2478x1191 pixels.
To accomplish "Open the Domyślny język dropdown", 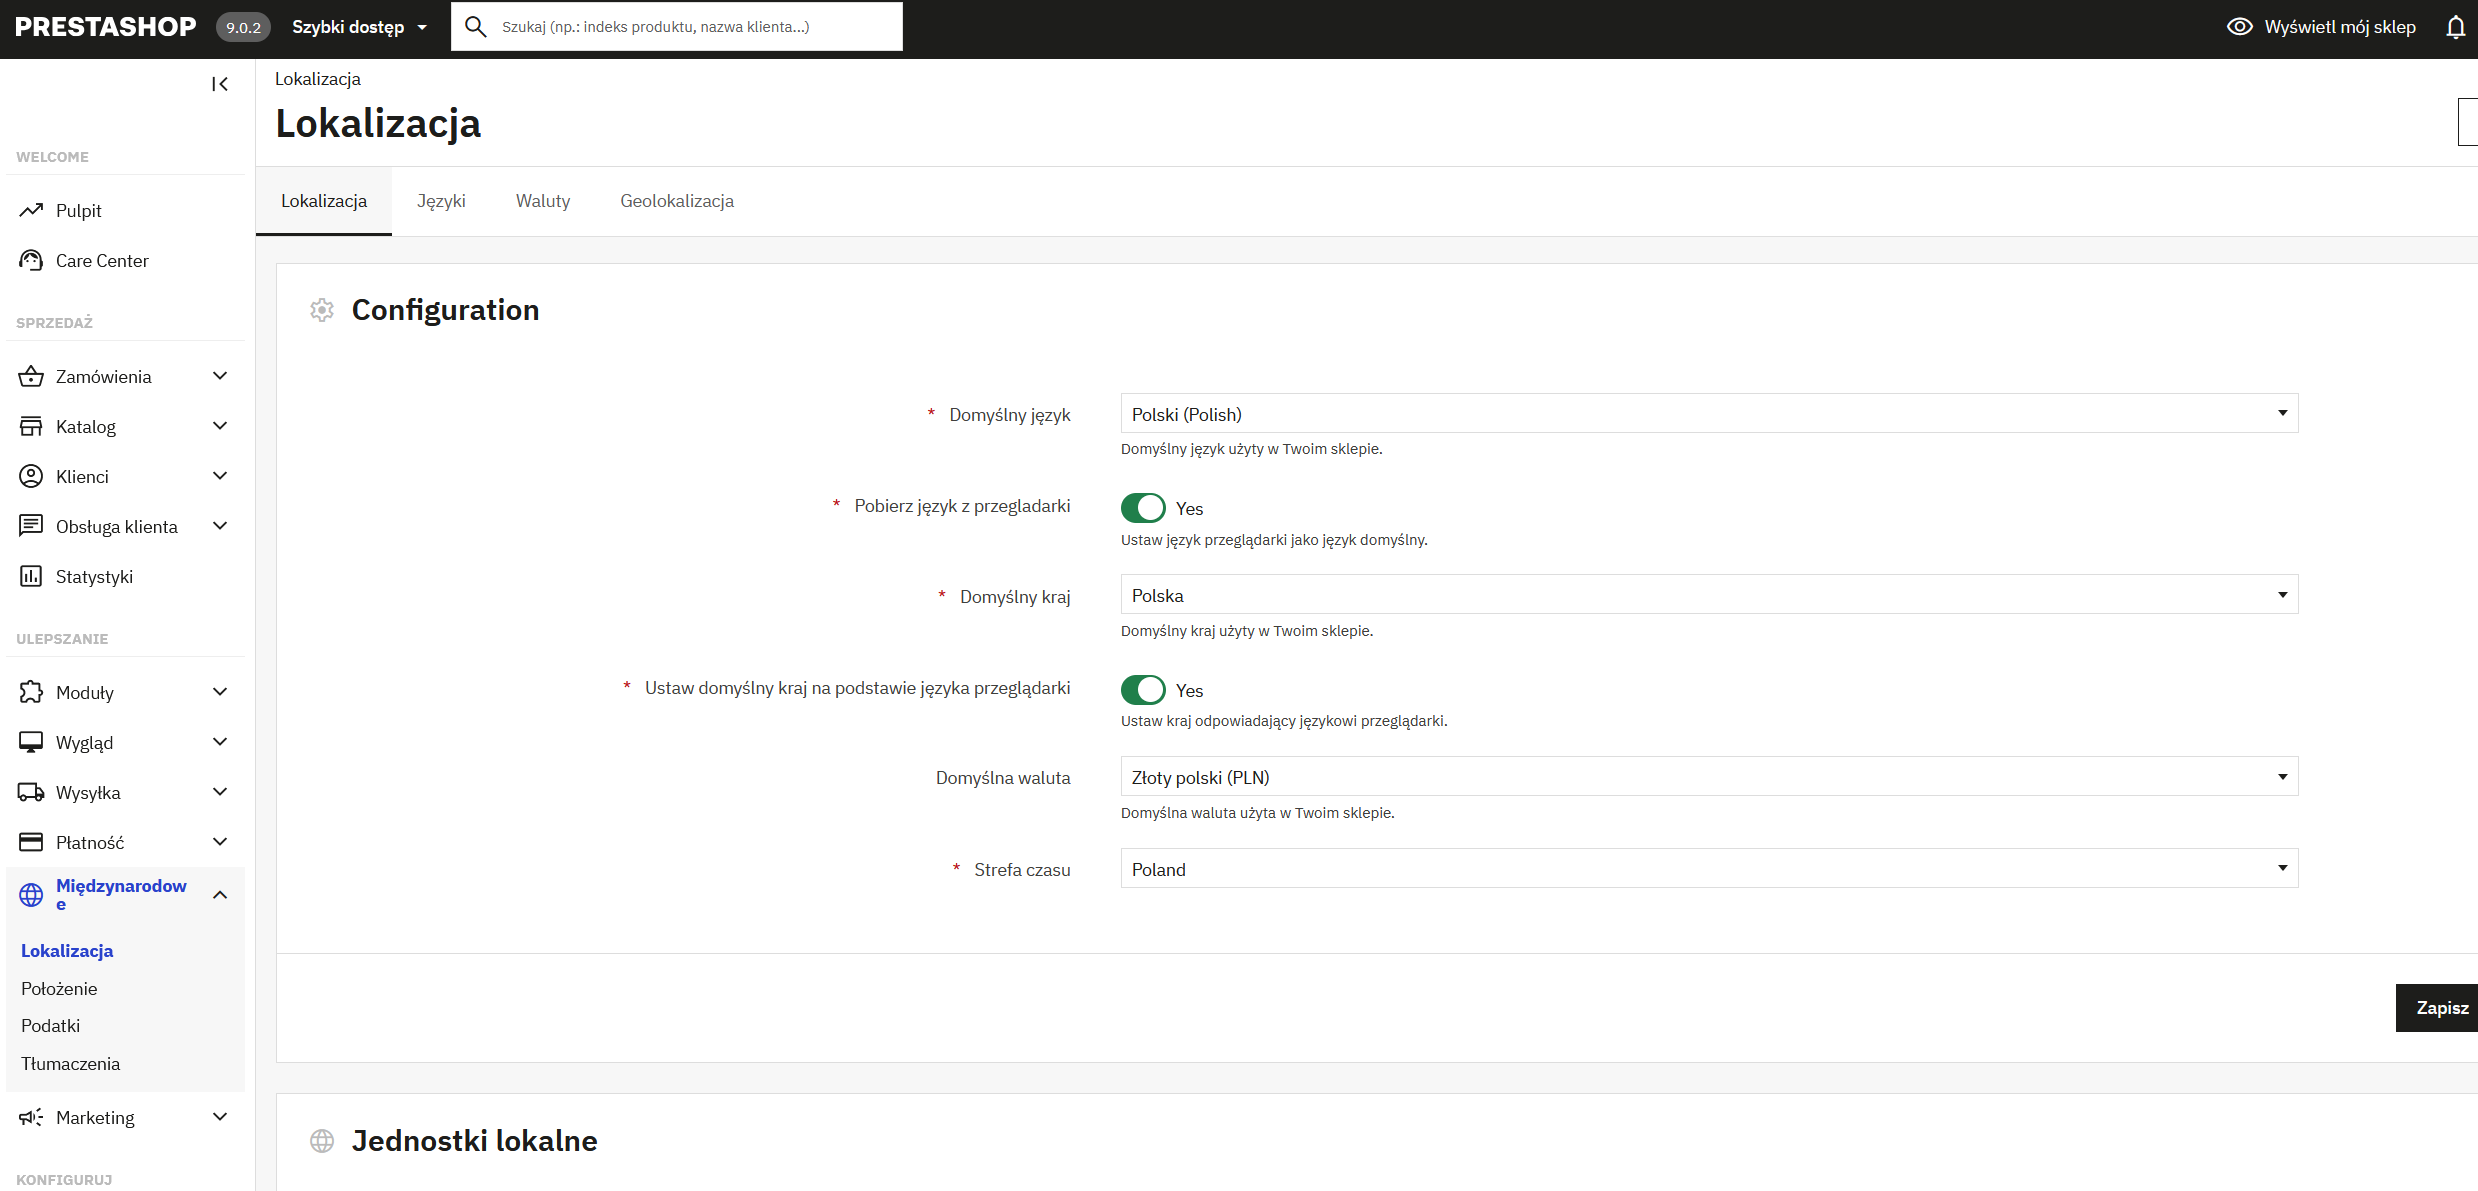I will [x=1708, y=414].
